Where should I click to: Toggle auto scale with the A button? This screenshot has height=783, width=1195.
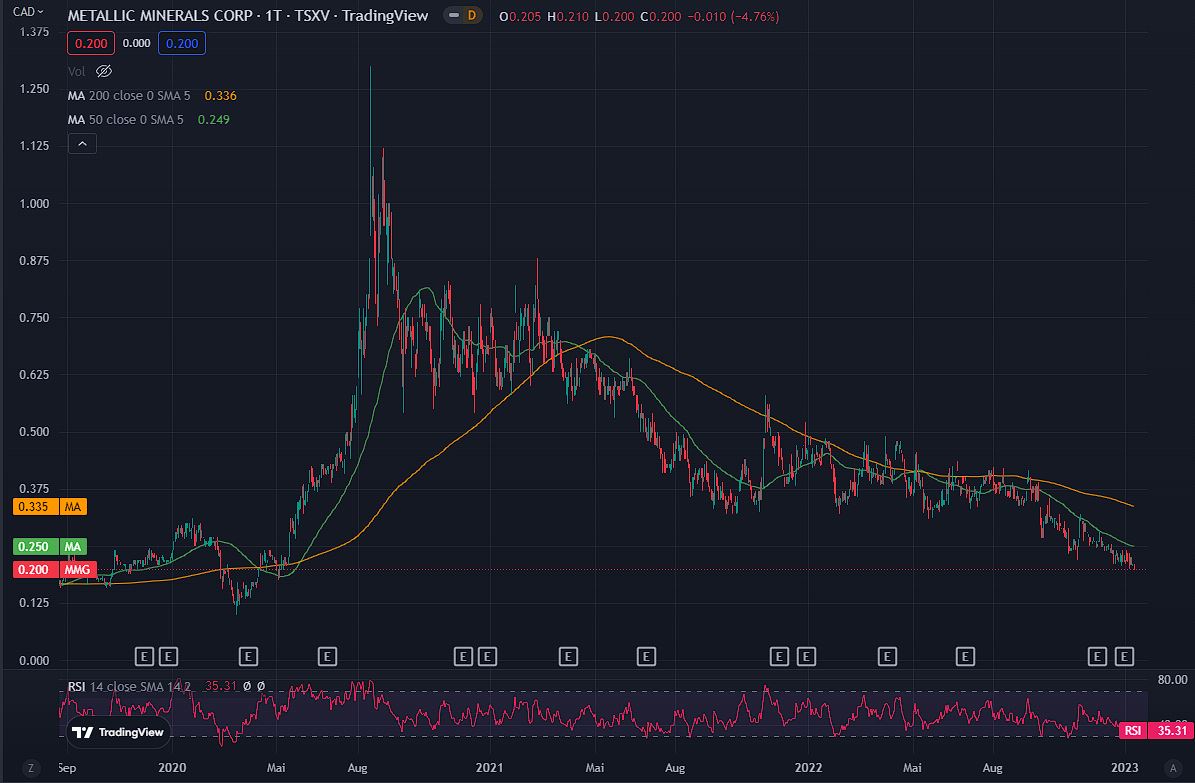point(1170,768)
